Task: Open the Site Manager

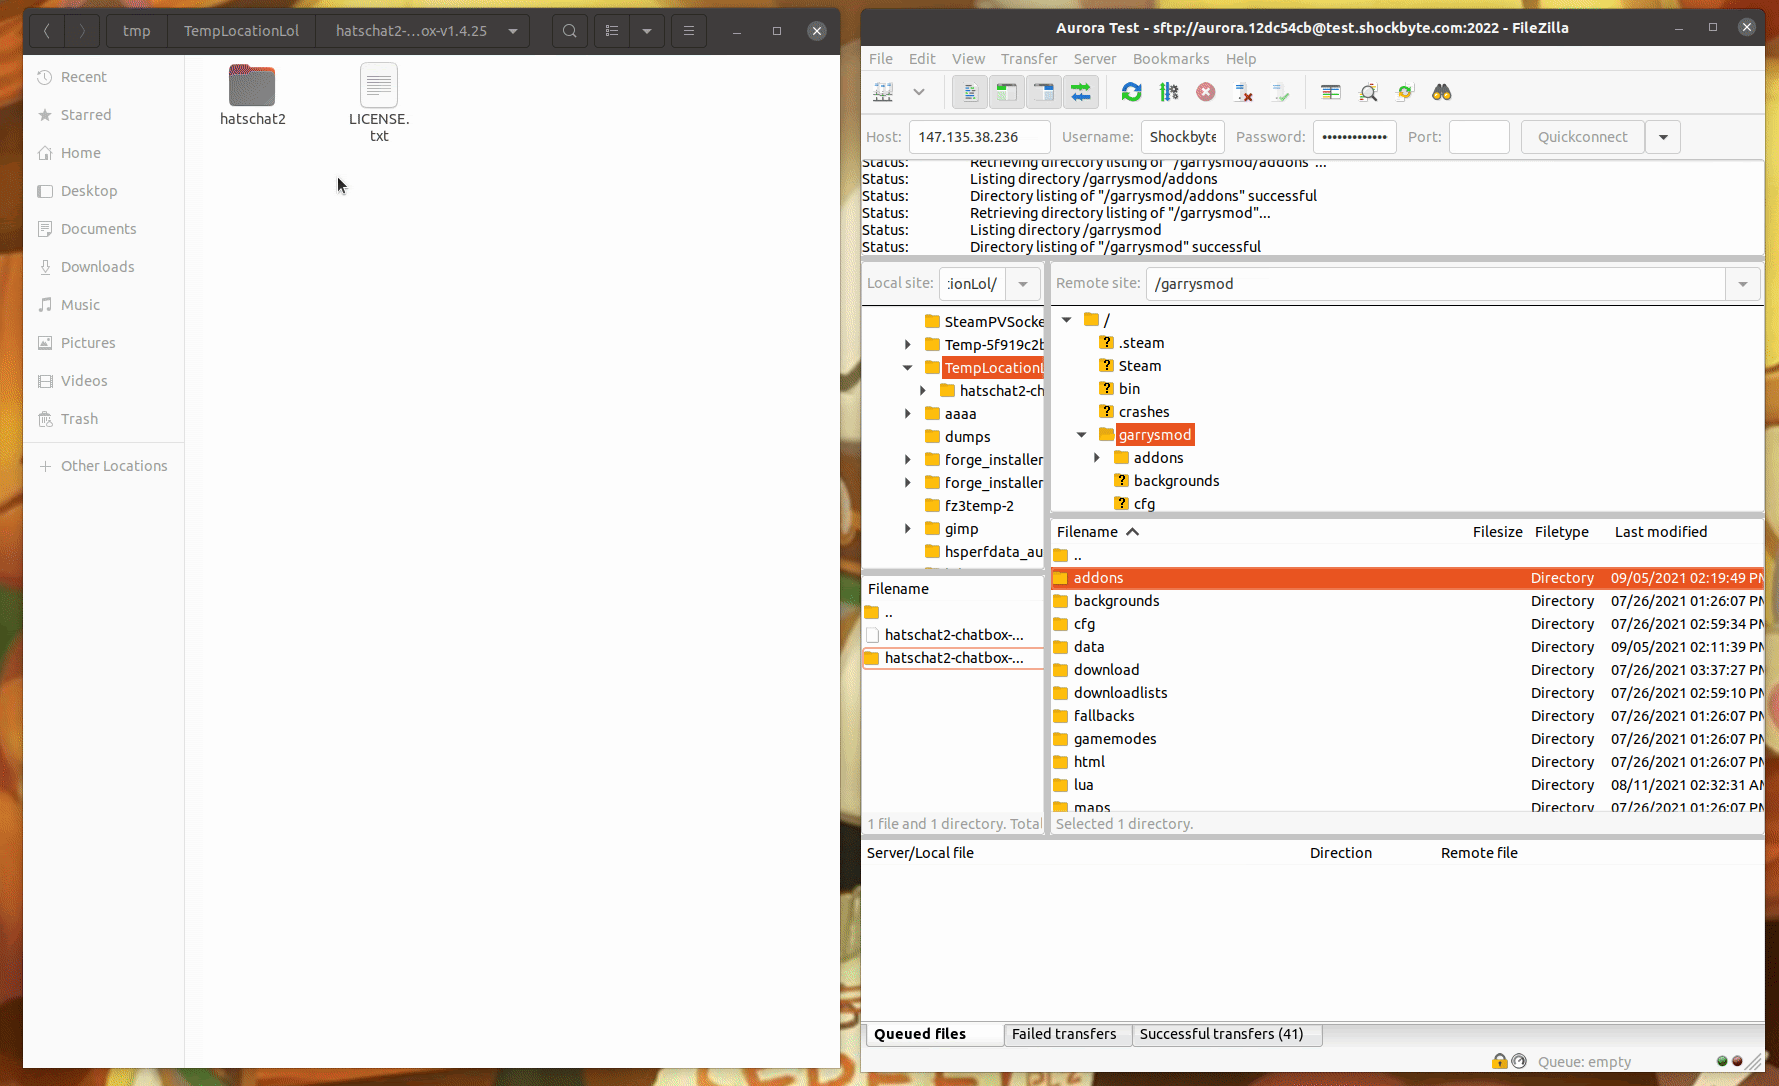Action: point(883,92)
